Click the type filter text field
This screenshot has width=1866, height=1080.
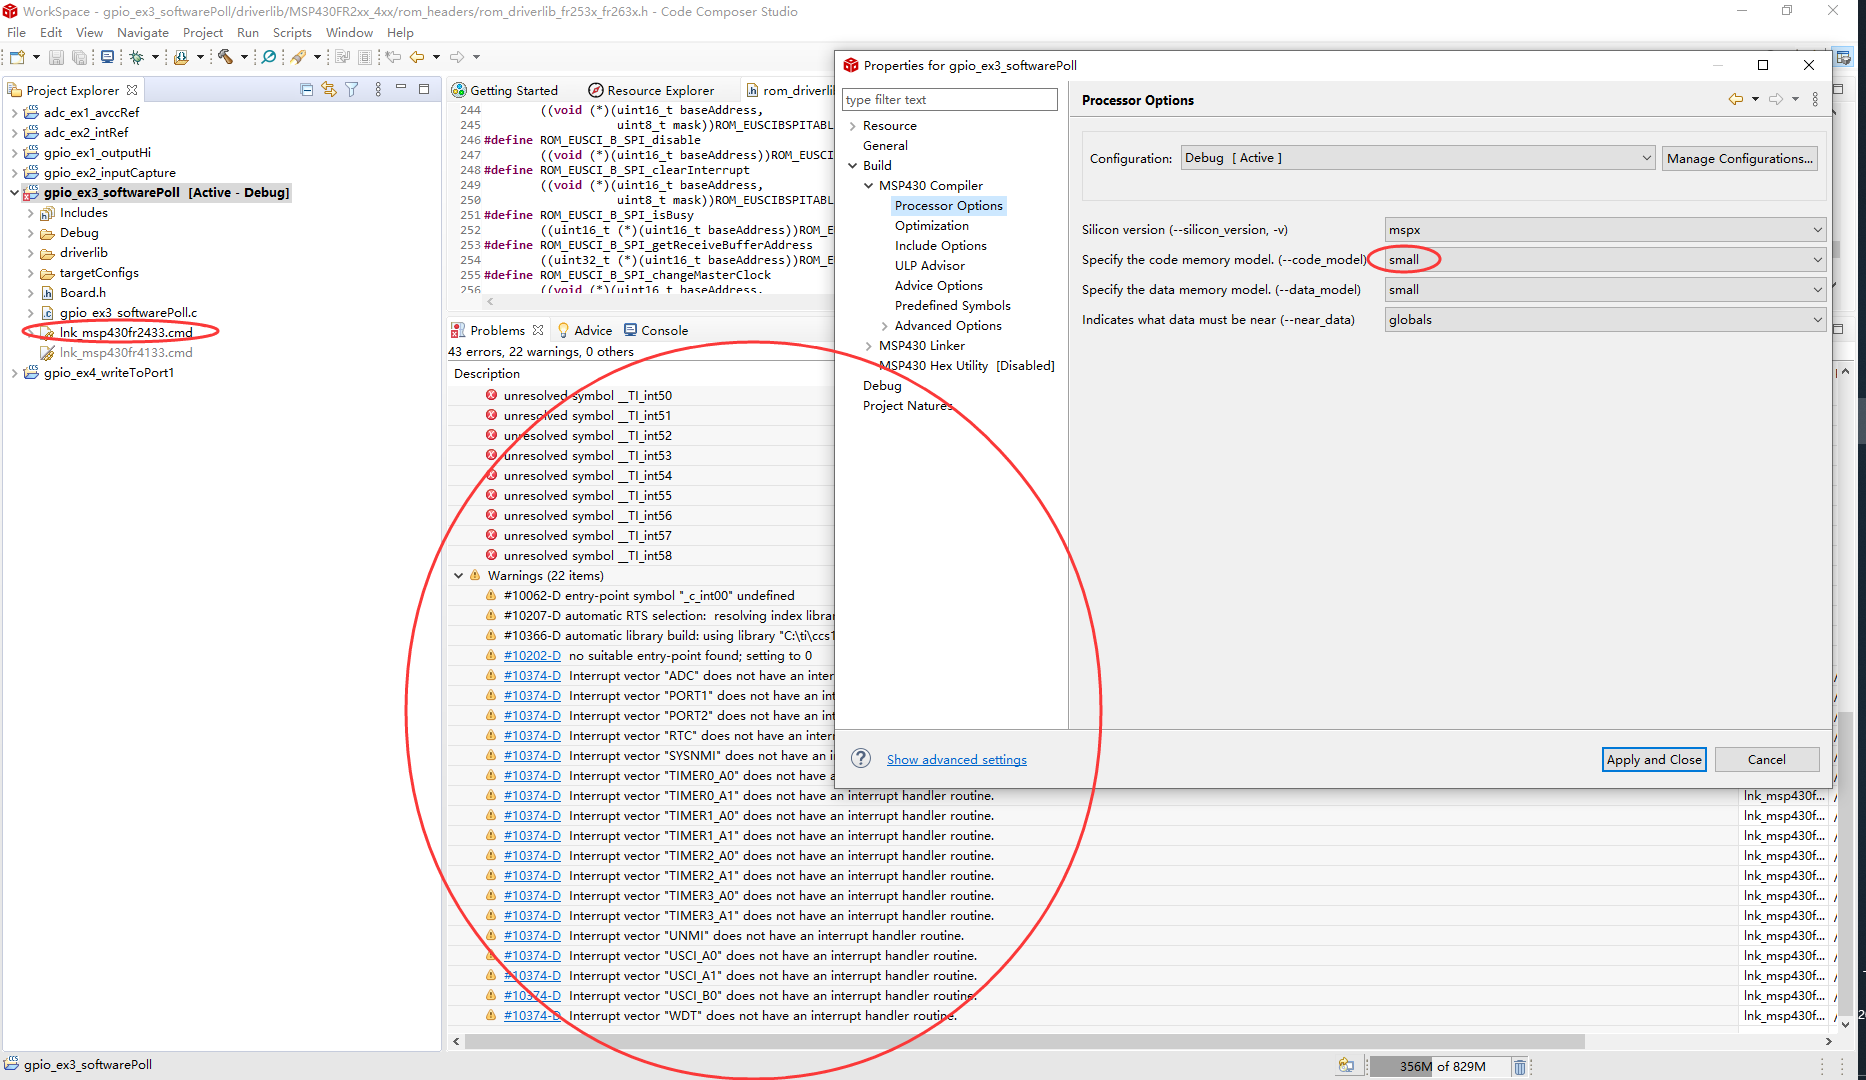[x=949, y=100]
